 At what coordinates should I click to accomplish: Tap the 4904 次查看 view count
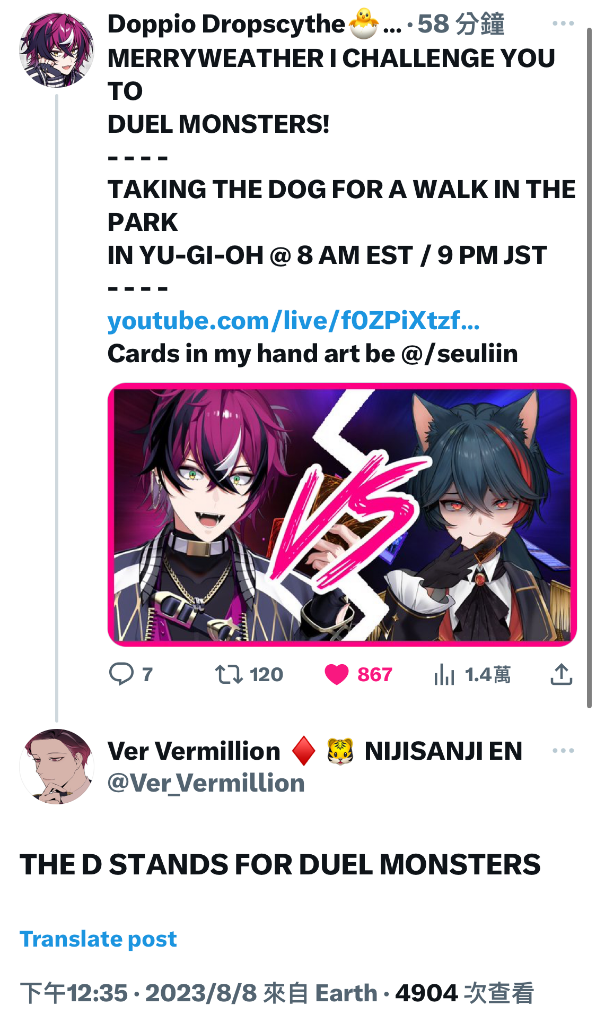(465, 993)
